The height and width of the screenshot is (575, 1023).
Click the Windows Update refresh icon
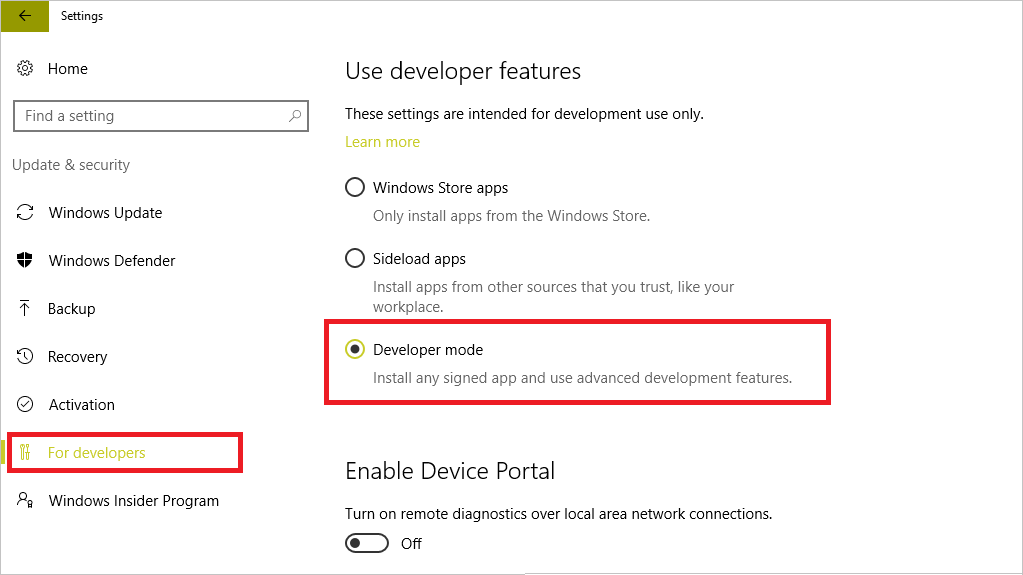coord(26,213)
